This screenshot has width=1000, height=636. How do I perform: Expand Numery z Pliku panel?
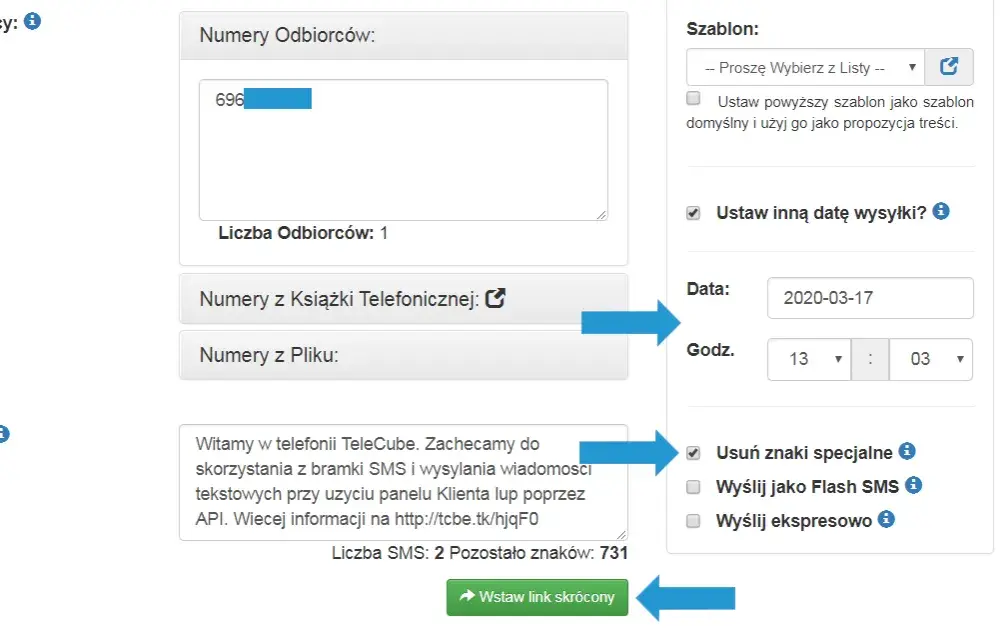404,355
